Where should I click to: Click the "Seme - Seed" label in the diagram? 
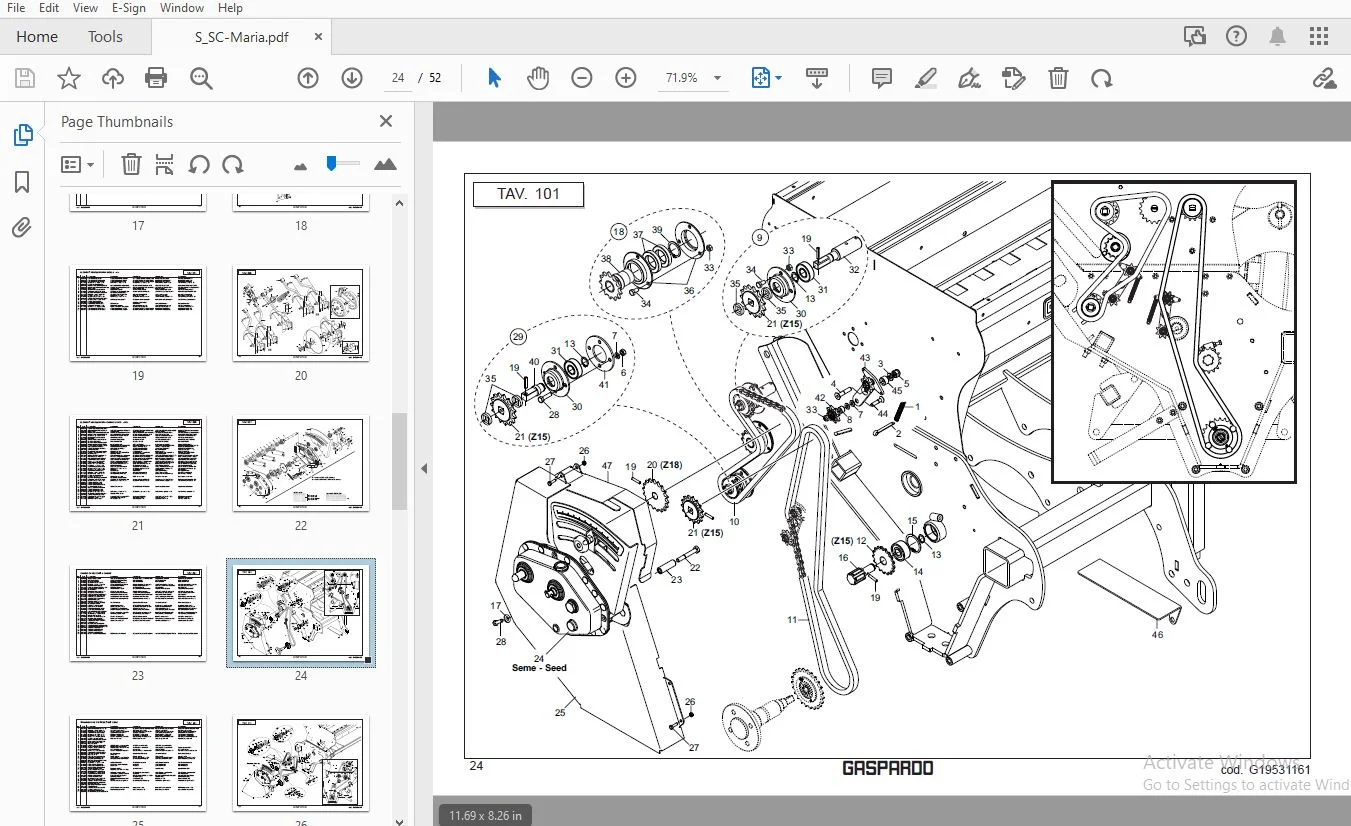click(x=539, y=668)
